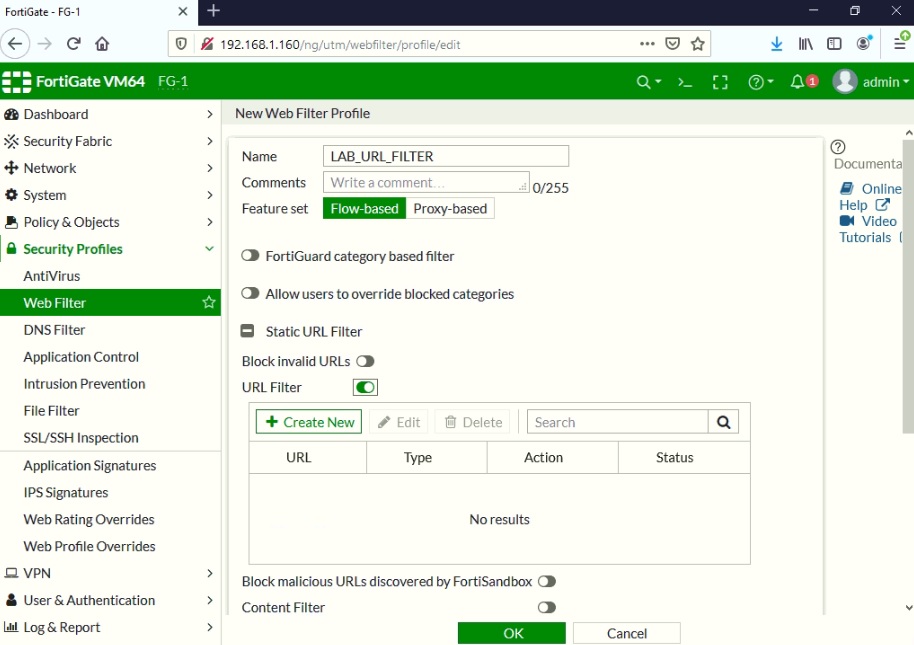The width and height of the screenshot is (914, 645).
Task: Click OK to save the profile
Action: 511,632
